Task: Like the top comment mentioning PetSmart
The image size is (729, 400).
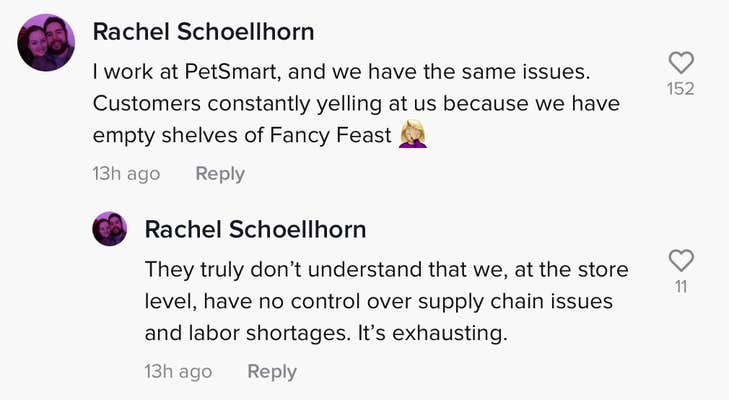Action: 681,63
